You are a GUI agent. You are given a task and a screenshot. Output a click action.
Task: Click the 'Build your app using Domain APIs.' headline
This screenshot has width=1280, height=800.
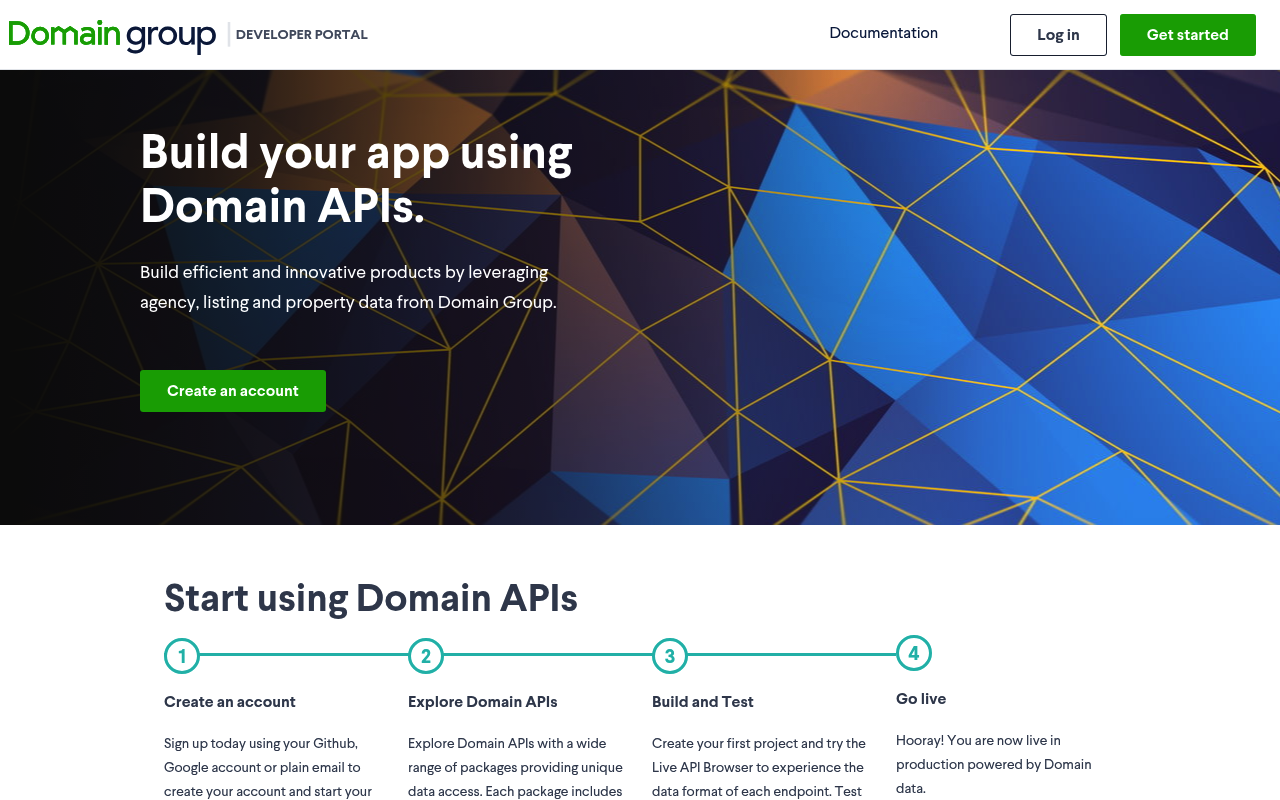[x=357, y=178]
